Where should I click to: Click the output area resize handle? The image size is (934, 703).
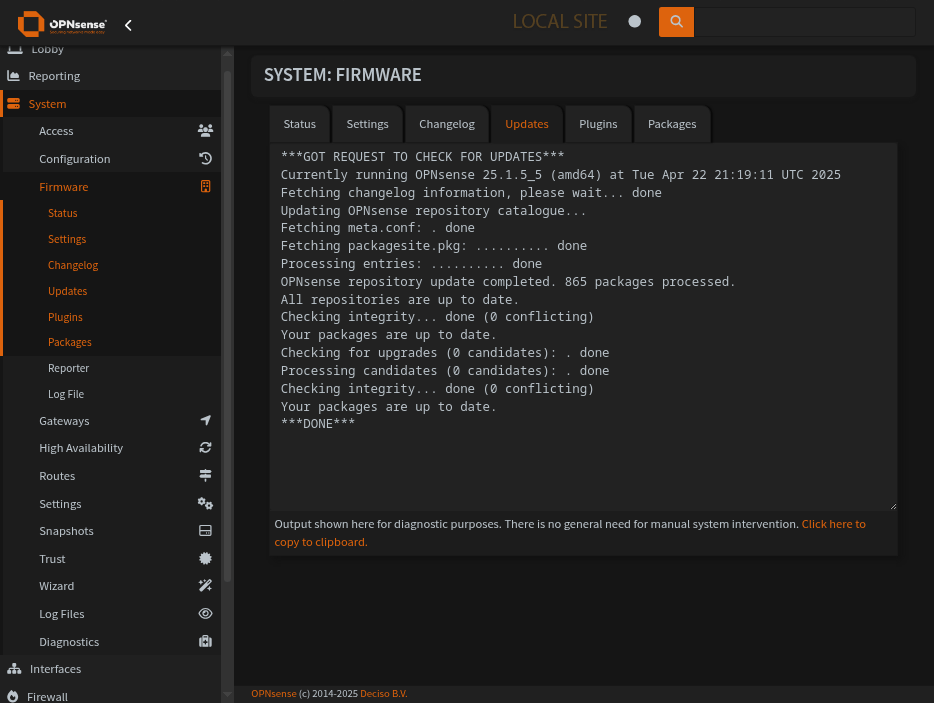pyautogui.click(x=893, y=506)
